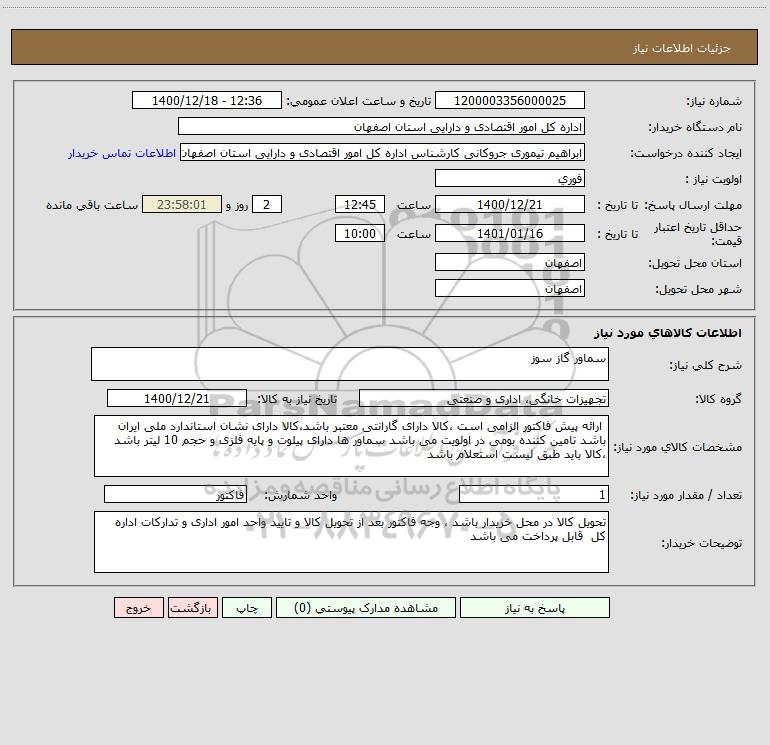Screen dimensions: 770x745
Task: Click 'شهر محل تحویل:' label
Action: [x=698, y=290]
